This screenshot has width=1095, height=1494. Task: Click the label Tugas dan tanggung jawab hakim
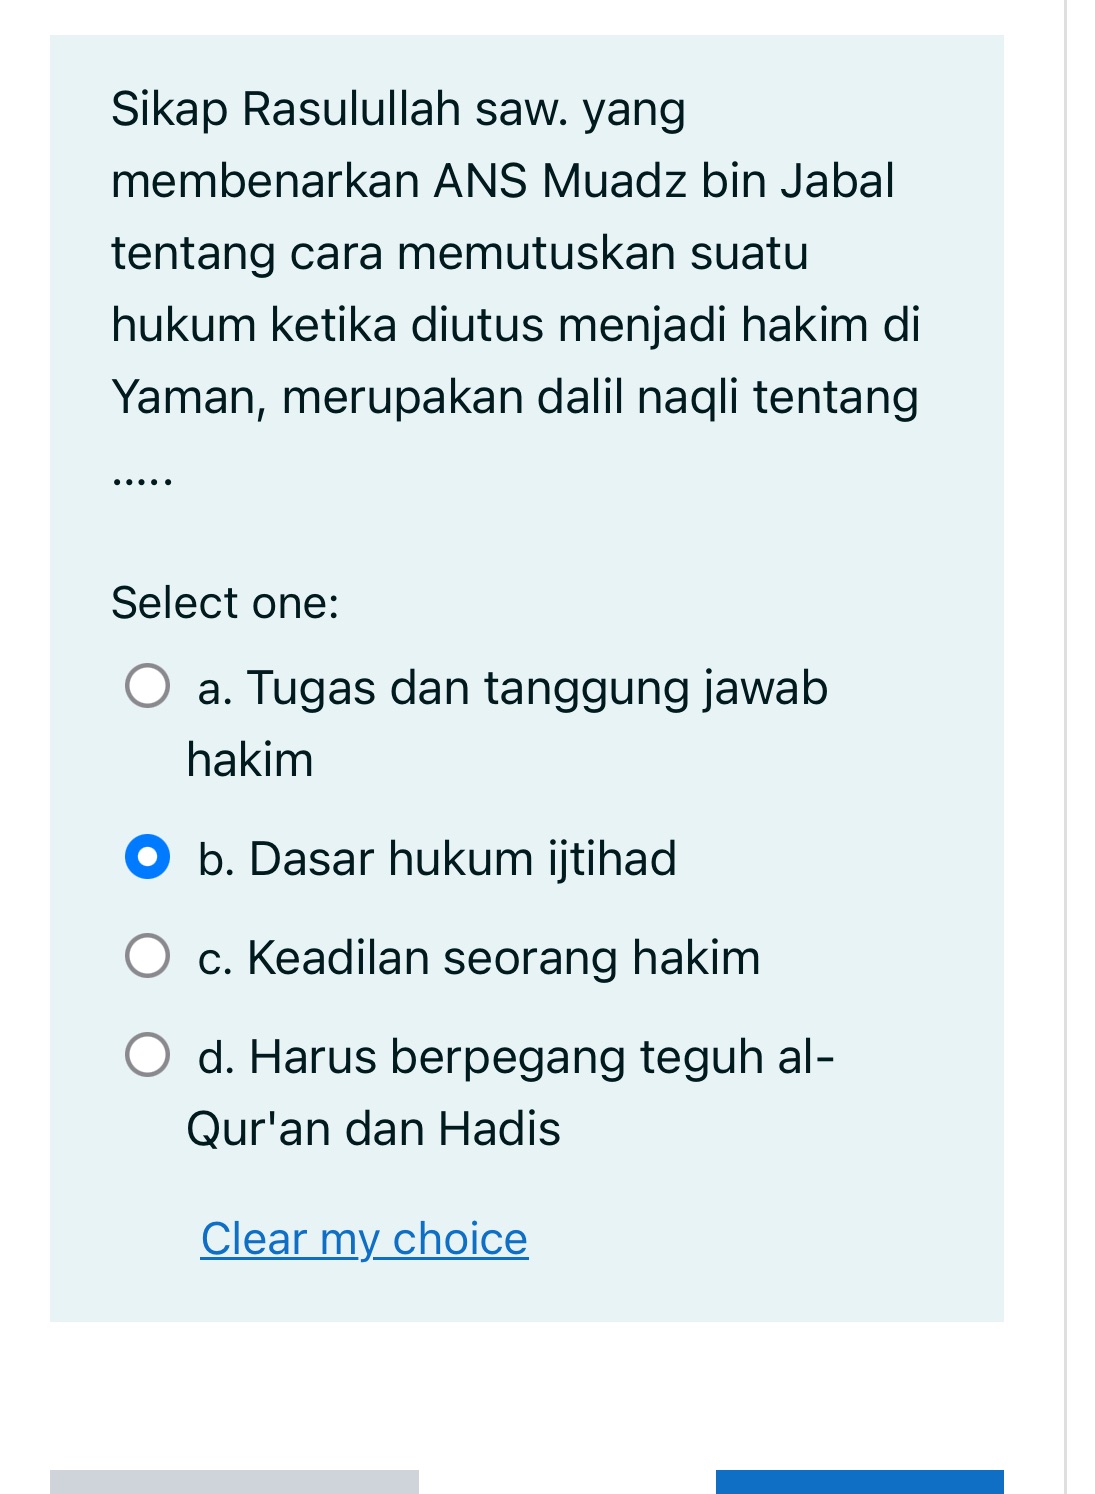[x=510, y=685]
